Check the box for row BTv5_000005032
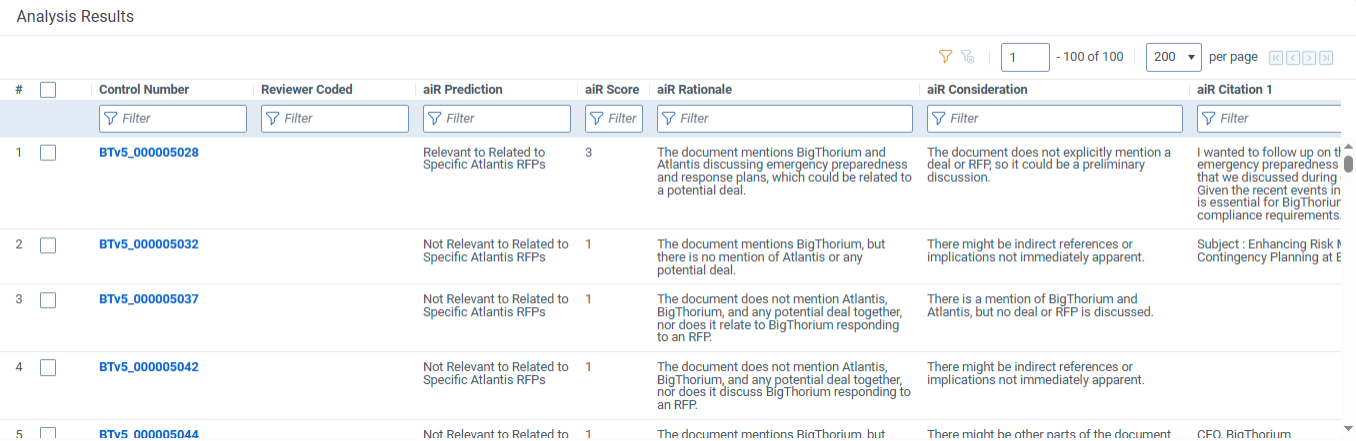The image size is (1356, 441). coord(48,245)
